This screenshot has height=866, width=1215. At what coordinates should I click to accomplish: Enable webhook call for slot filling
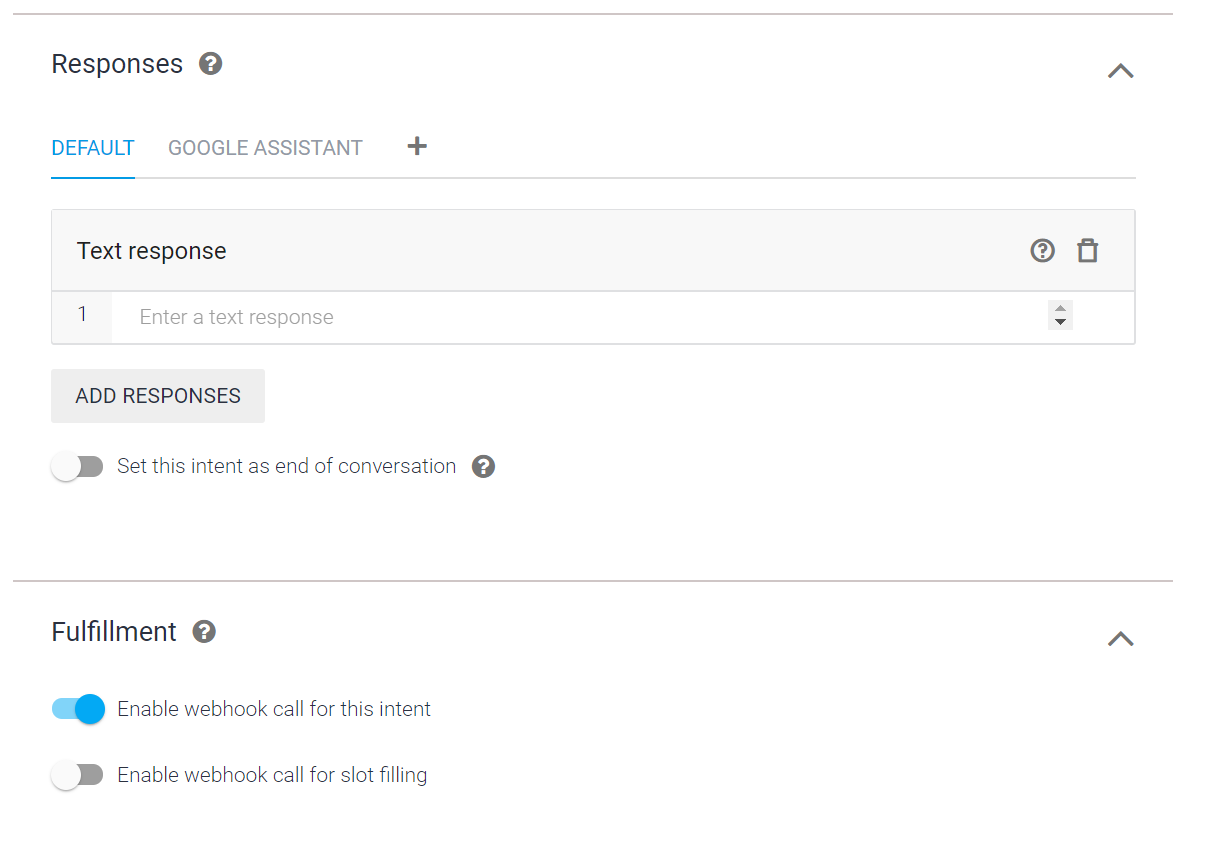tap(78, 775)
